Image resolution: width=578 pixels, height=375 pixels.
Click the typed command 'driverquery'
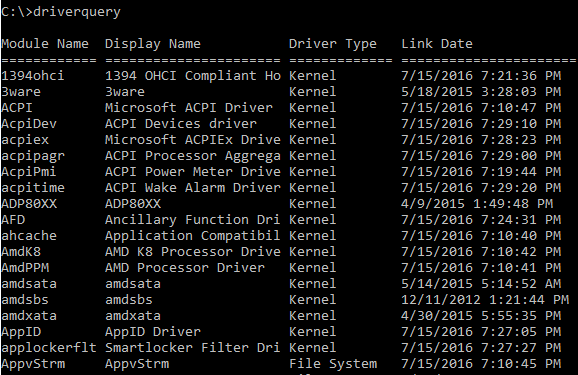77,12
